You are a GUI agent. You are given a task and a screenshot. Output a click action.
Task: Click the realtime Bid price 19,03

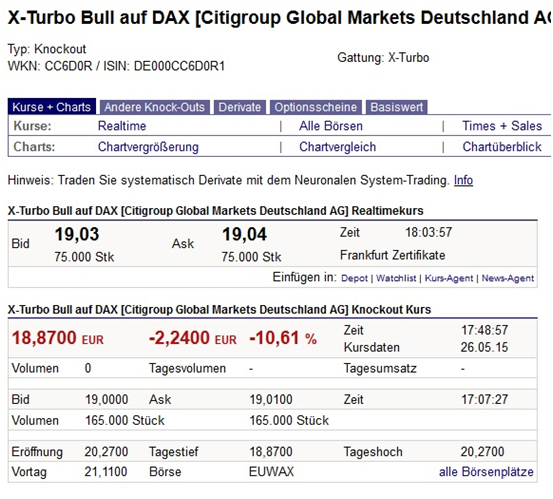click(x=77, y=235)
